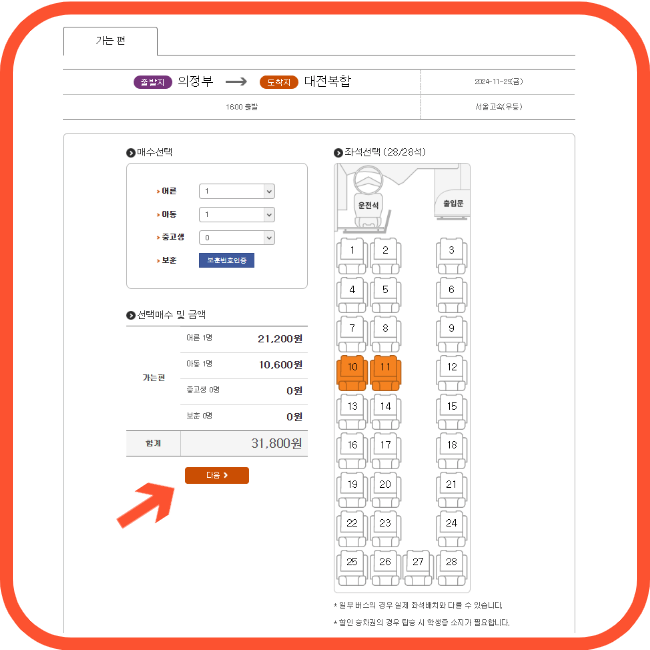Select seat 14 in the seat map
Image resolution: width=650 pixels, height=650 pixels.
click(386, 411)
